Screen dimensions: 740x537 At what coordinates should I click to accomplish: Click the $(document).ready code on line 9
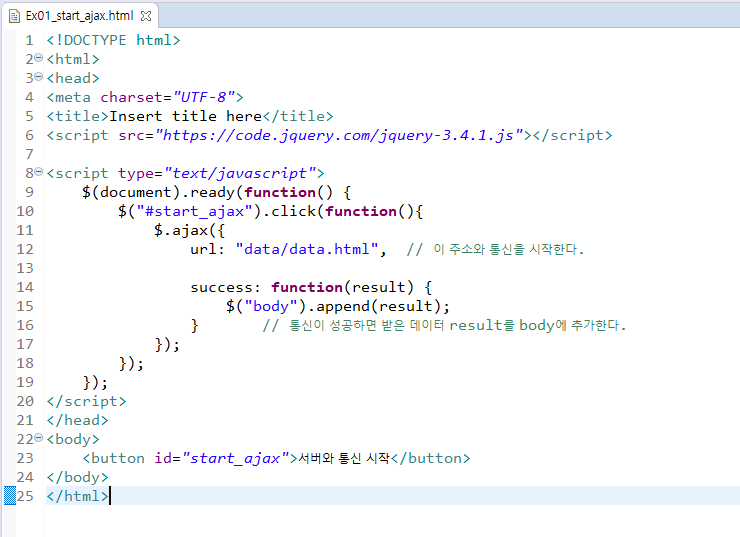click(216, 193)
